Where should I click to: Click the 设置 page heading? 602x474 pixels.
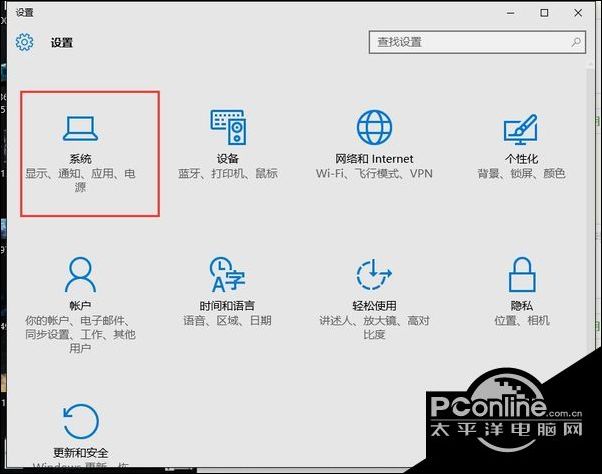[62, 42]
